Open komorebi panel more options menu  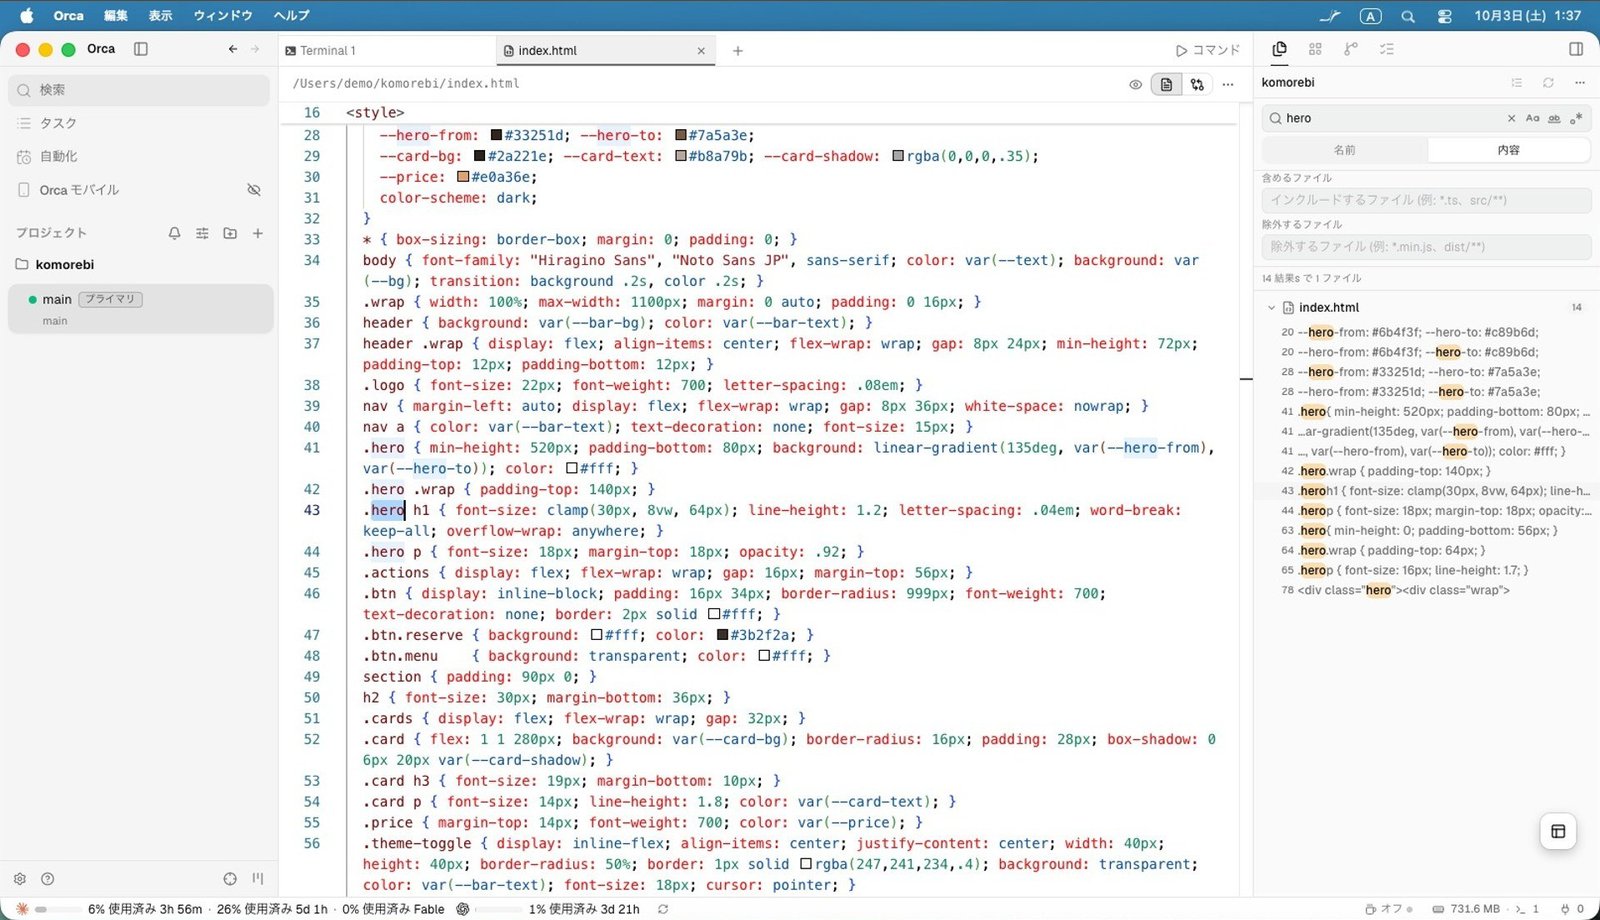[1580, 83]
